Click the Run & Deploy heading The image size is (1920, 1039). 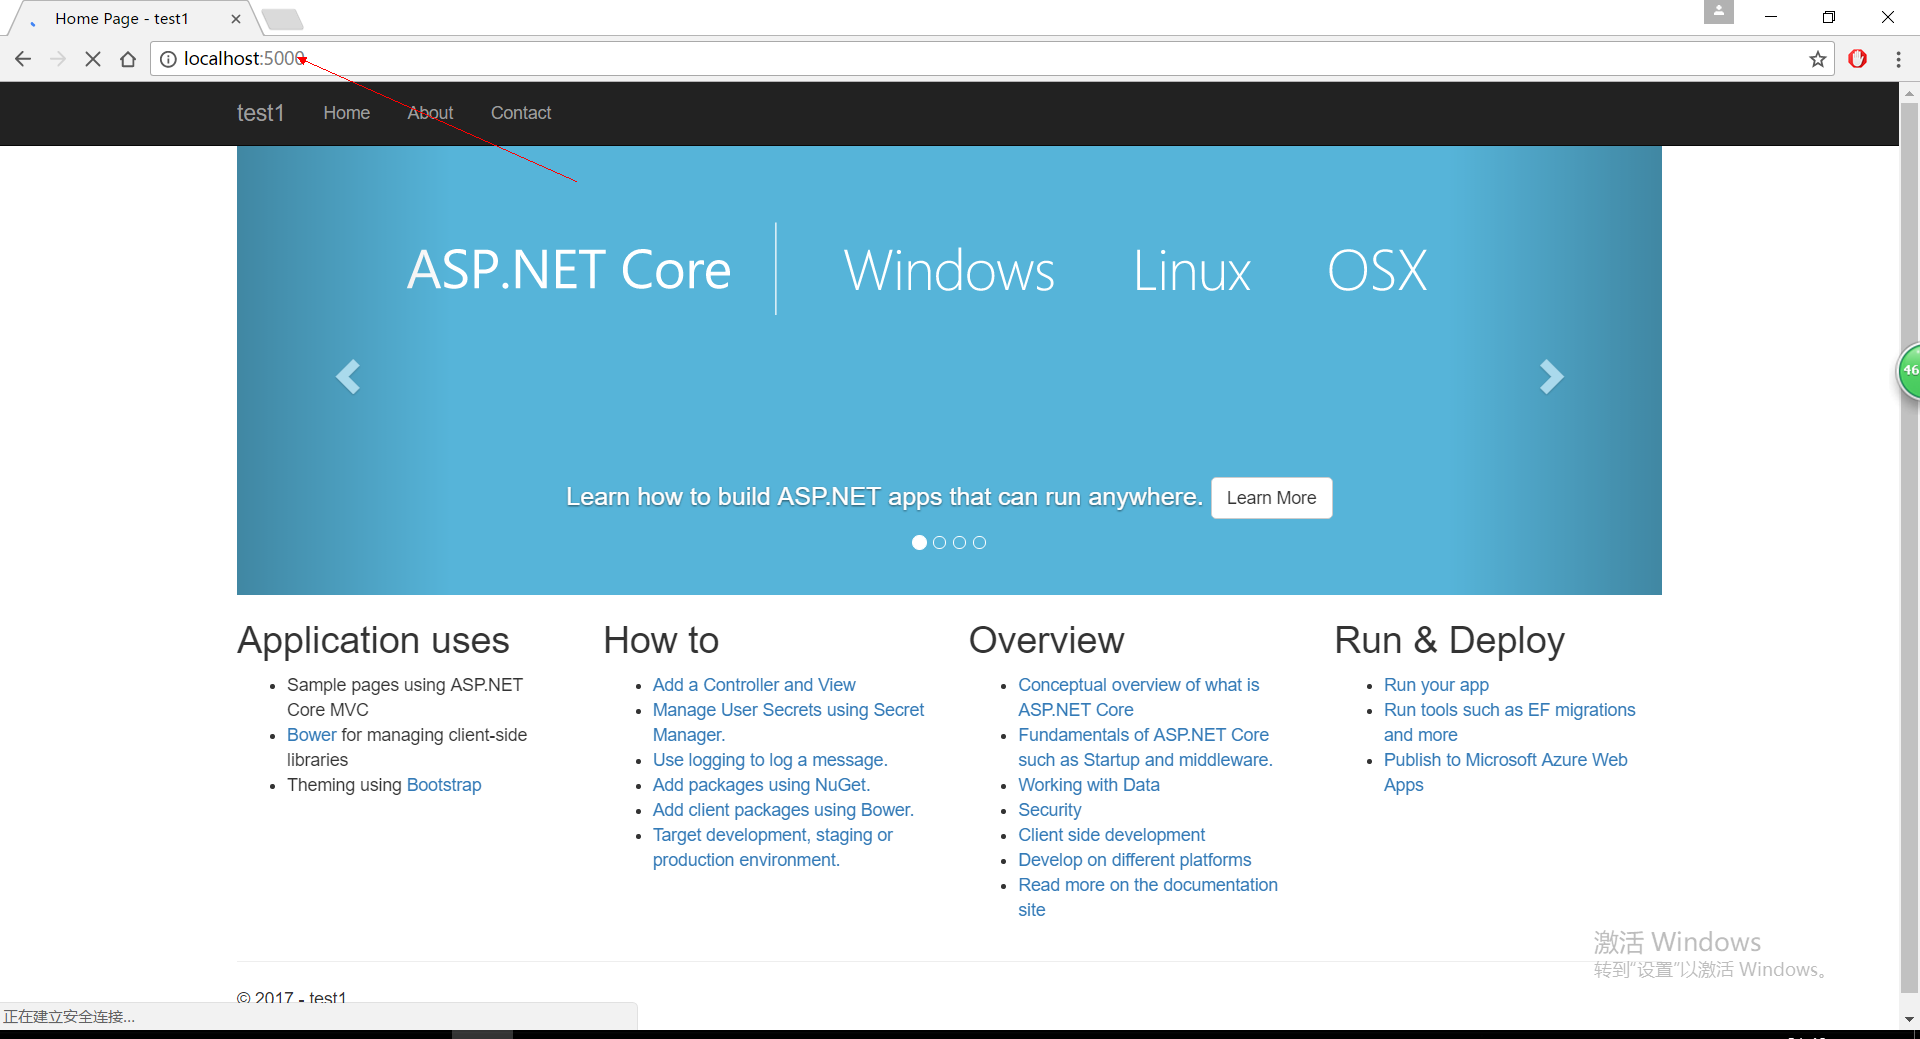[x=1449, y=640]
